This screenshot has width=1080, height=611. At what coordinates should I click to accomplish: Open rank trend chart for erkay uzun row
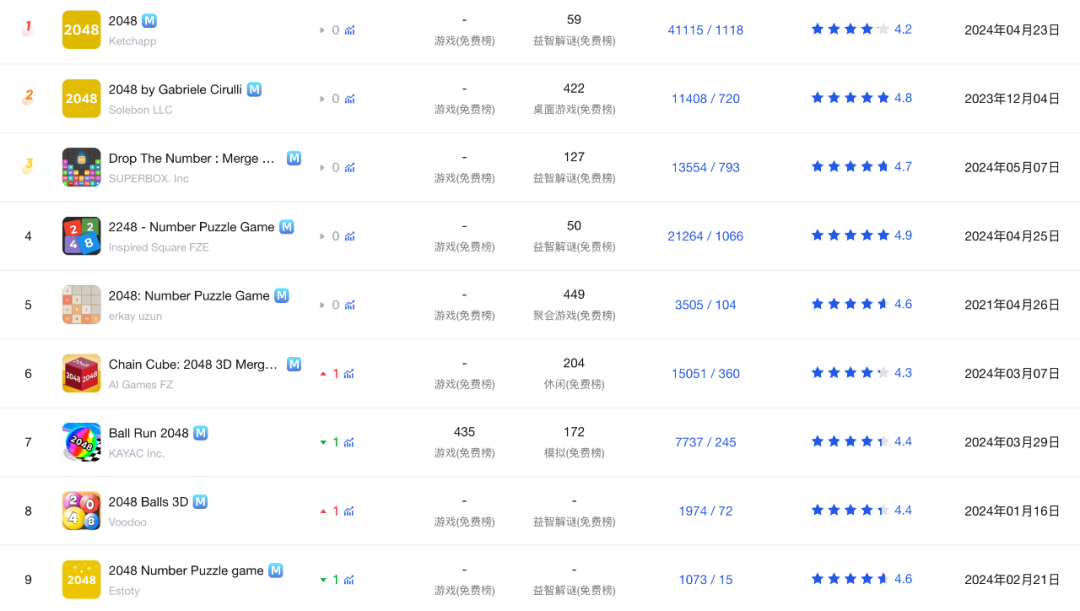click(x=350, y=305)
